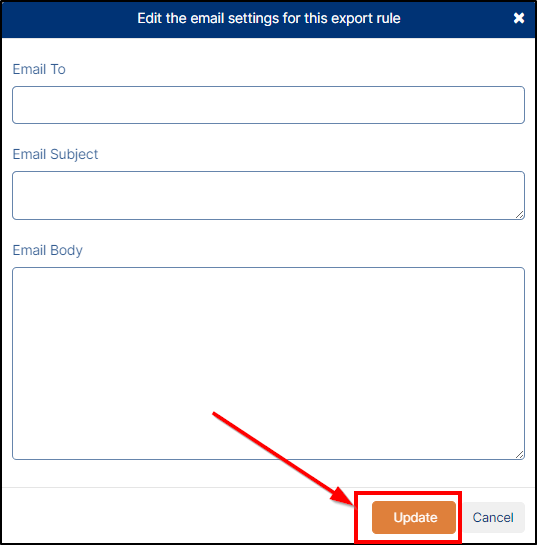Click the "Email Subject" label

[x=55, y=154]
